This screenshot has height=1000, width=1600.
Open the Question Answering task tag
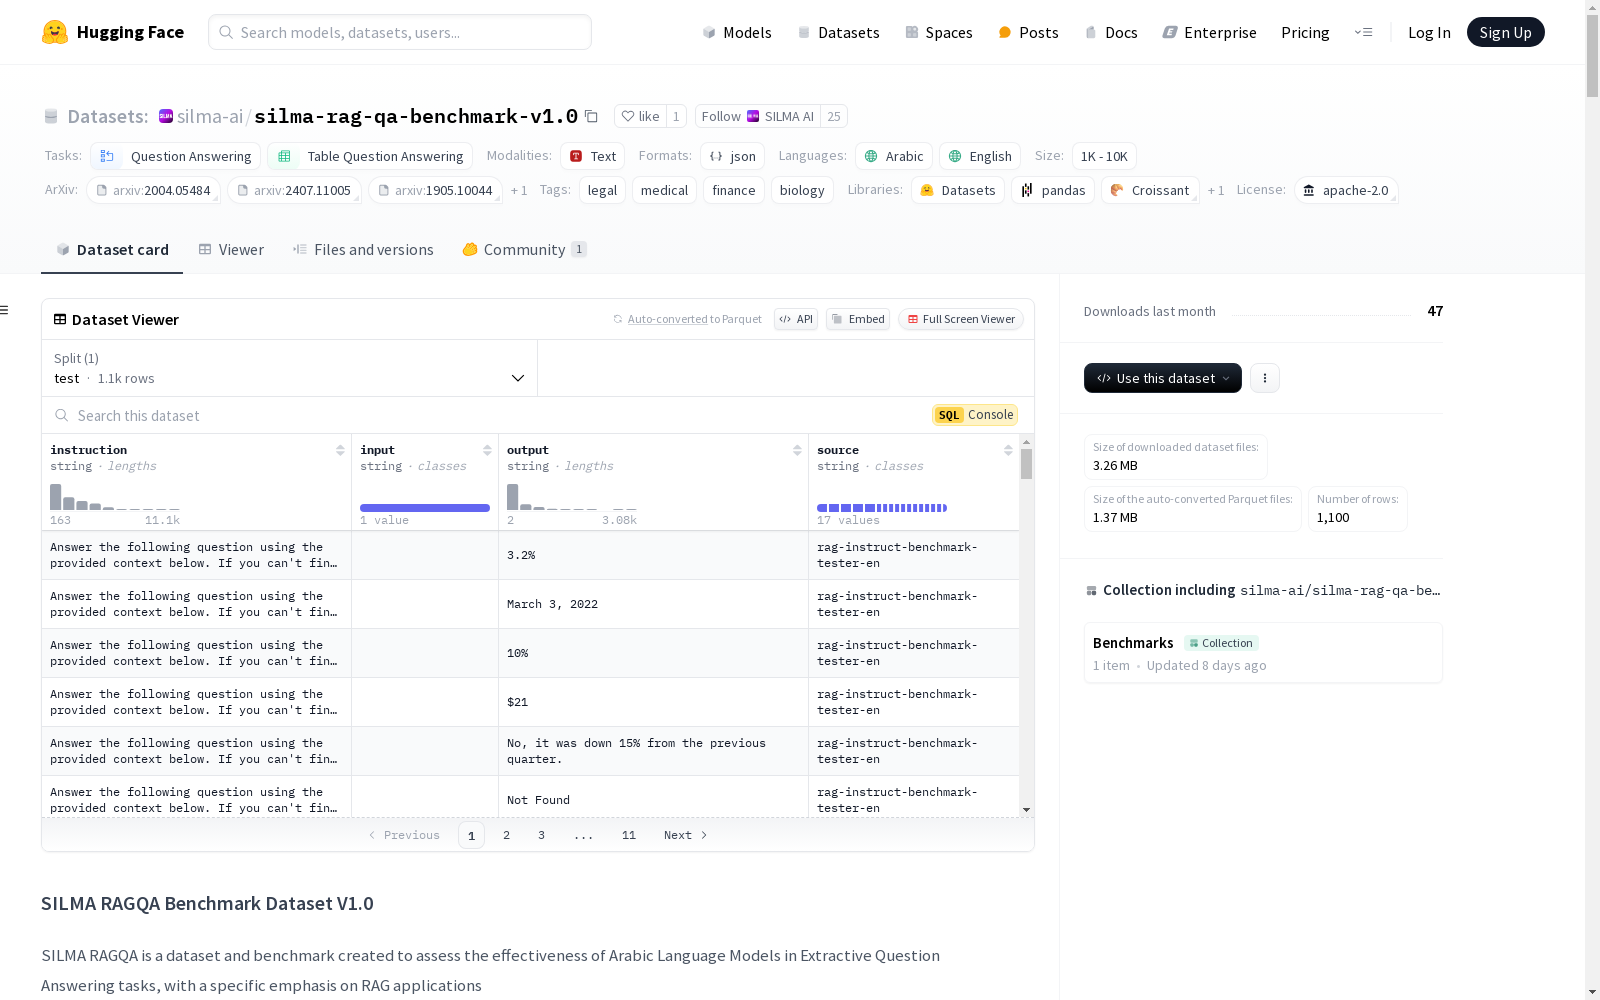[175, 156]
